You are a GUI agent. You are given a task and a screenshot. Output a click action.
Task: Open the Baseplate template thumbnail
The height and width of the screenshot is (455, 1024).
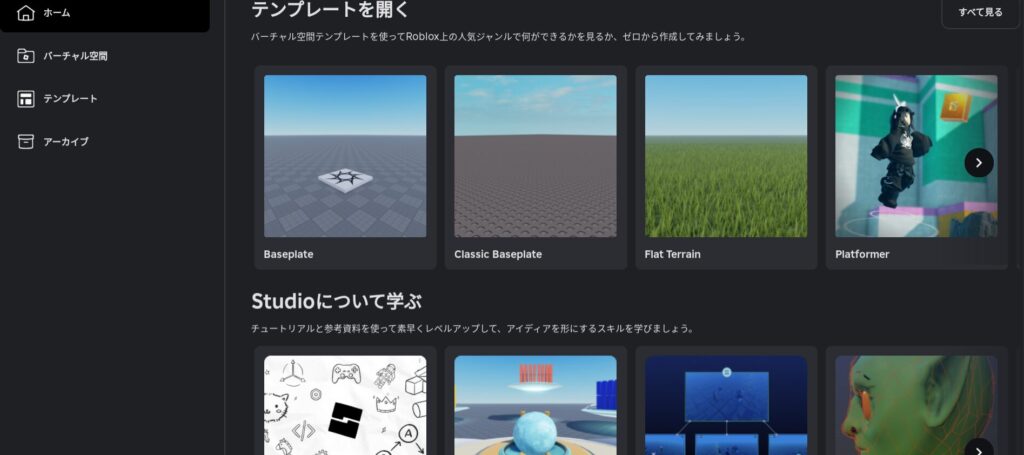pos(345,156)
